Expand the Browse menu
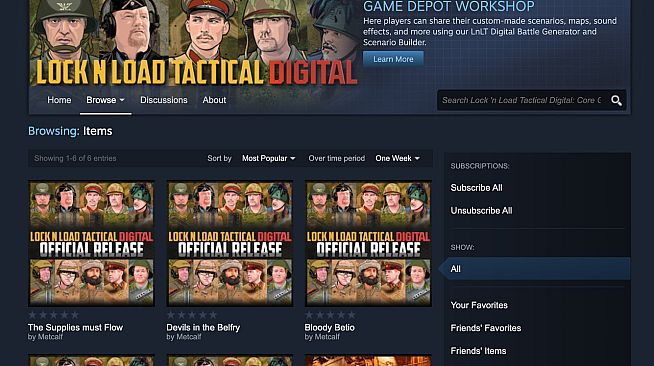 point(106,100)
